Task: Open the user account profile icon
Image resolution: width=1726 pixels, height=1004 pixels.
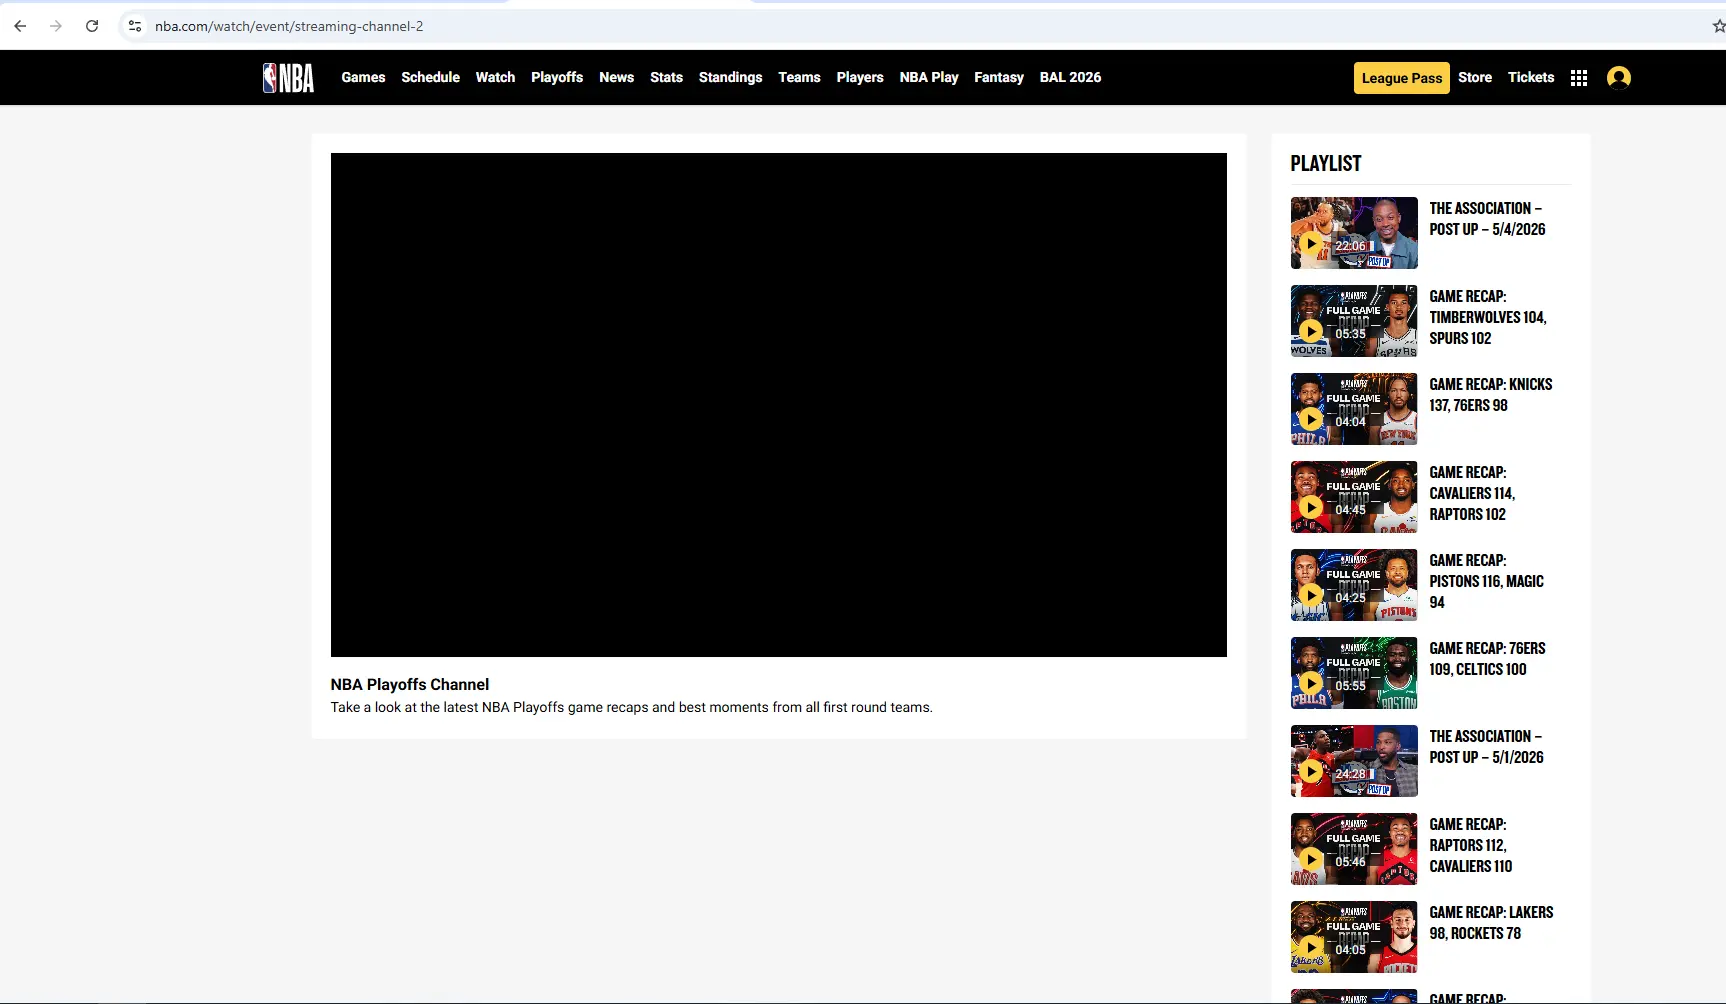Action: tap(1619, 78)
